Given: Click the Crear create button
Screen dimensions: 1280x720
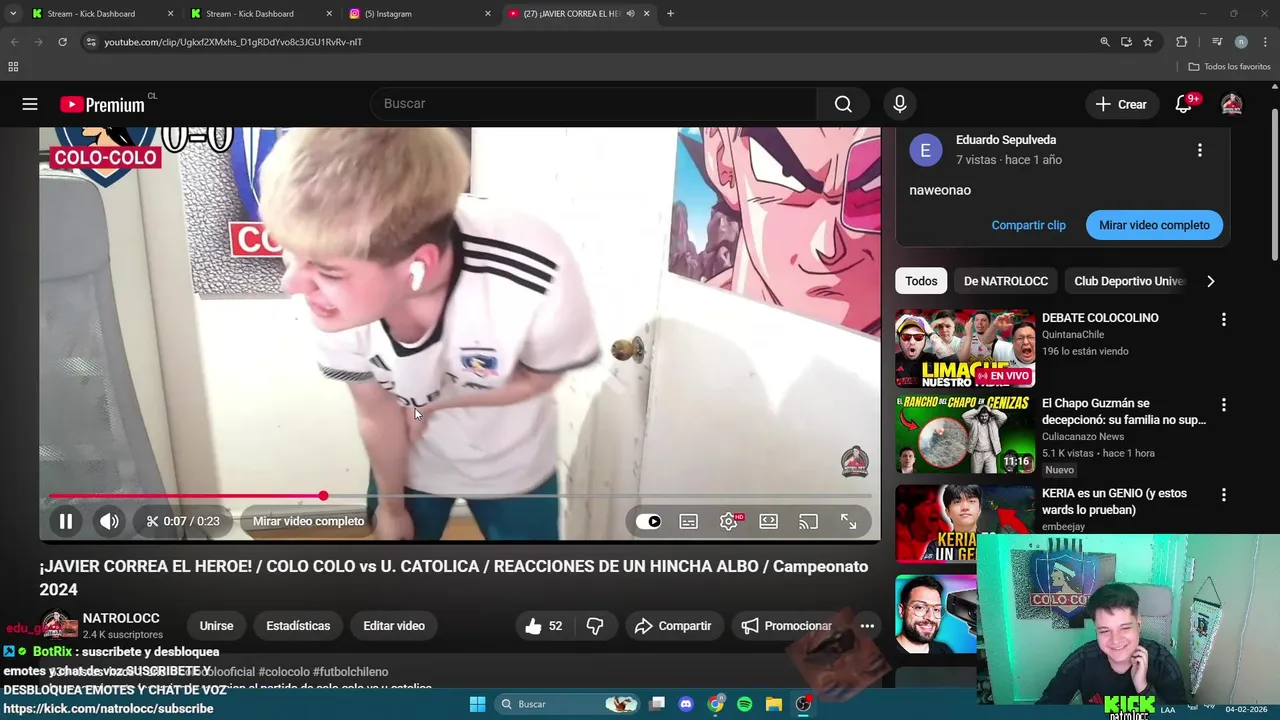Looking at the screenshot, I should coord(1121,104).
